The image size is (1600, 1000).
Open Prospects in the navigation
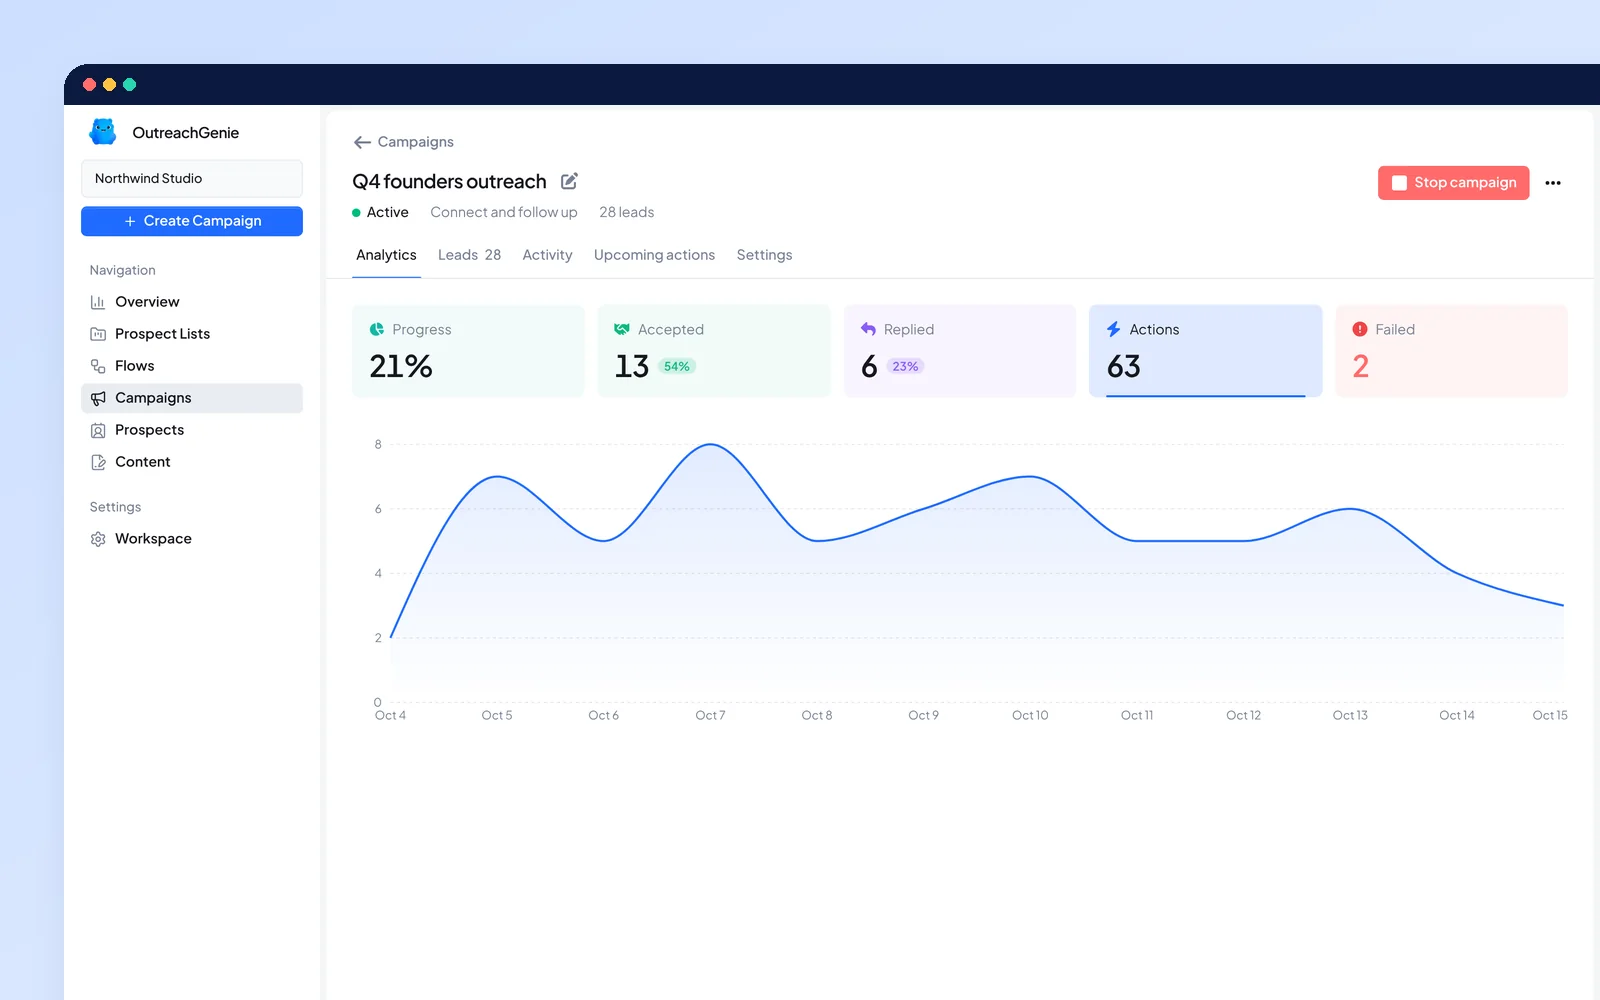click(192, 430)
